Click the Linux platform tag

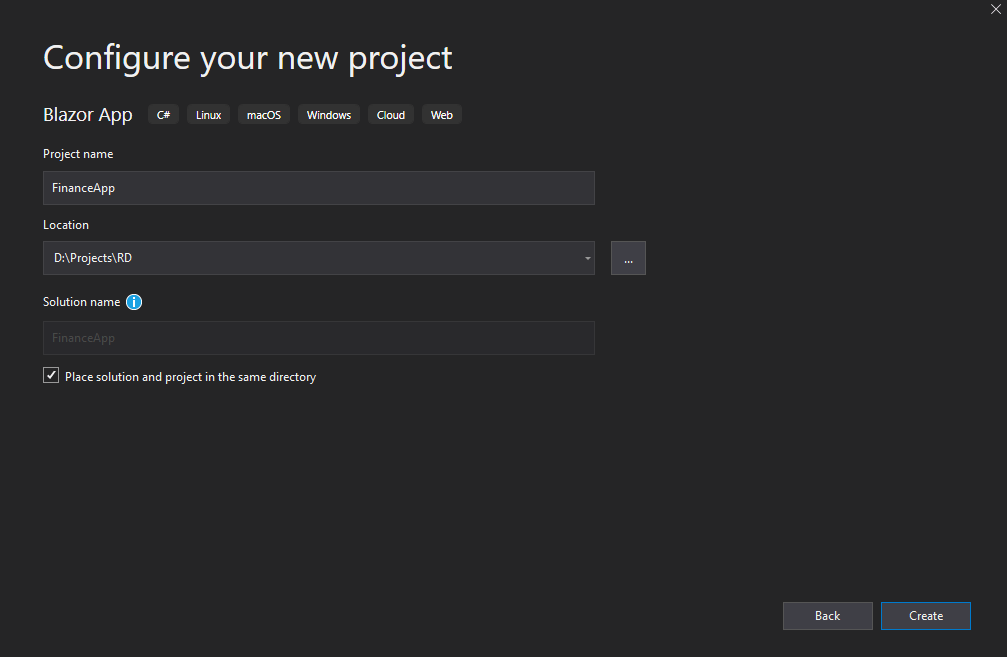click(x=209, y=115)
